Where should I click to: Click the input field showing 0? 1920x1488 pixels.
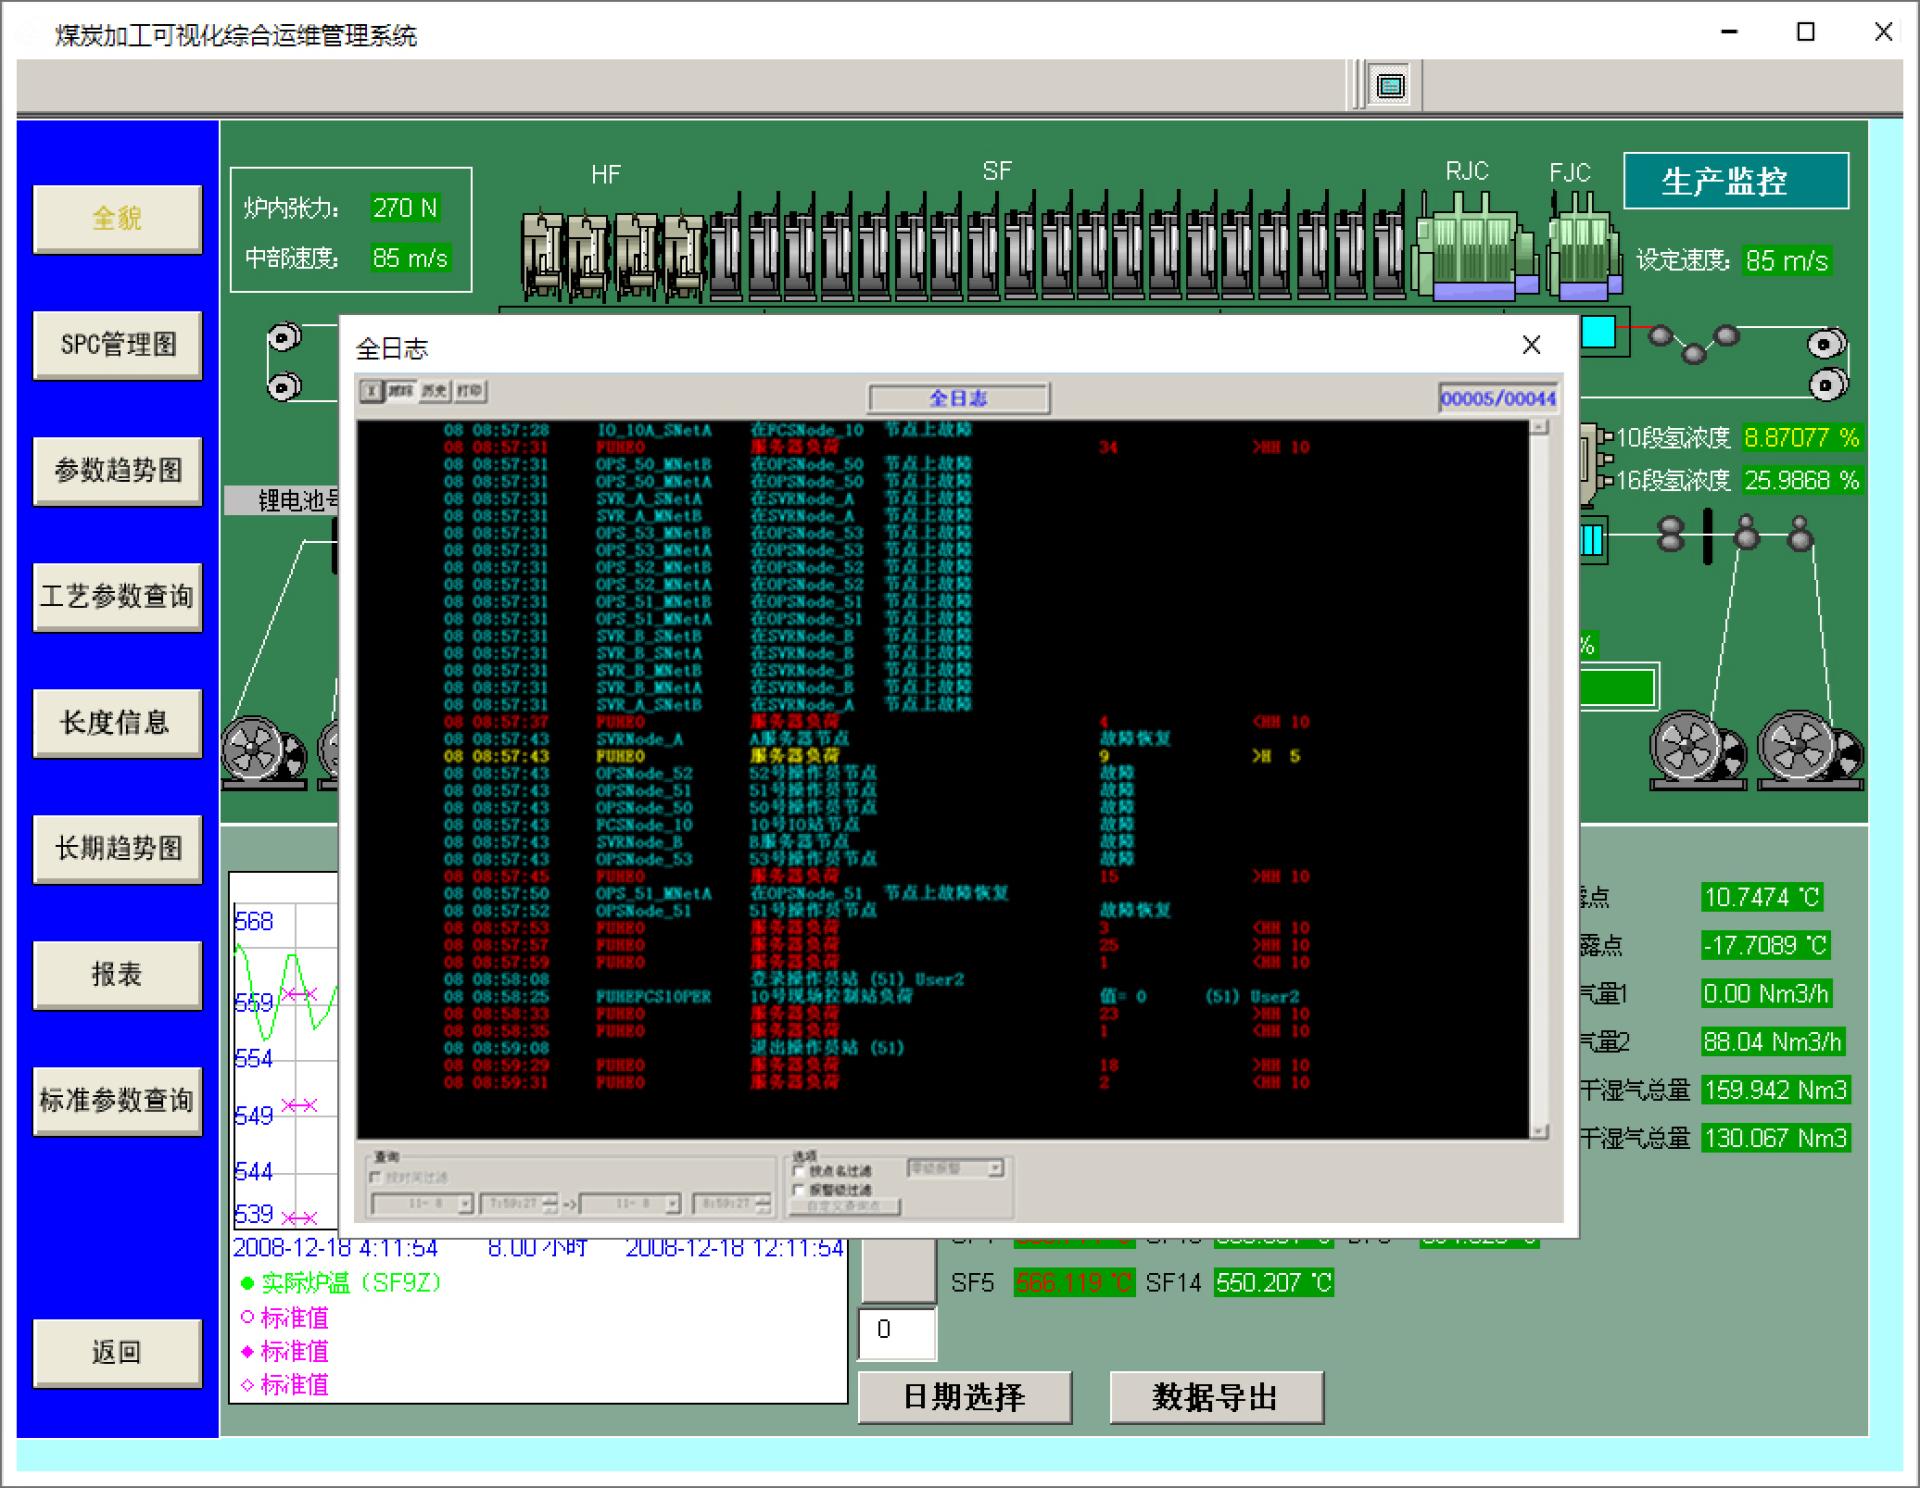click(x=897, y=1332)
